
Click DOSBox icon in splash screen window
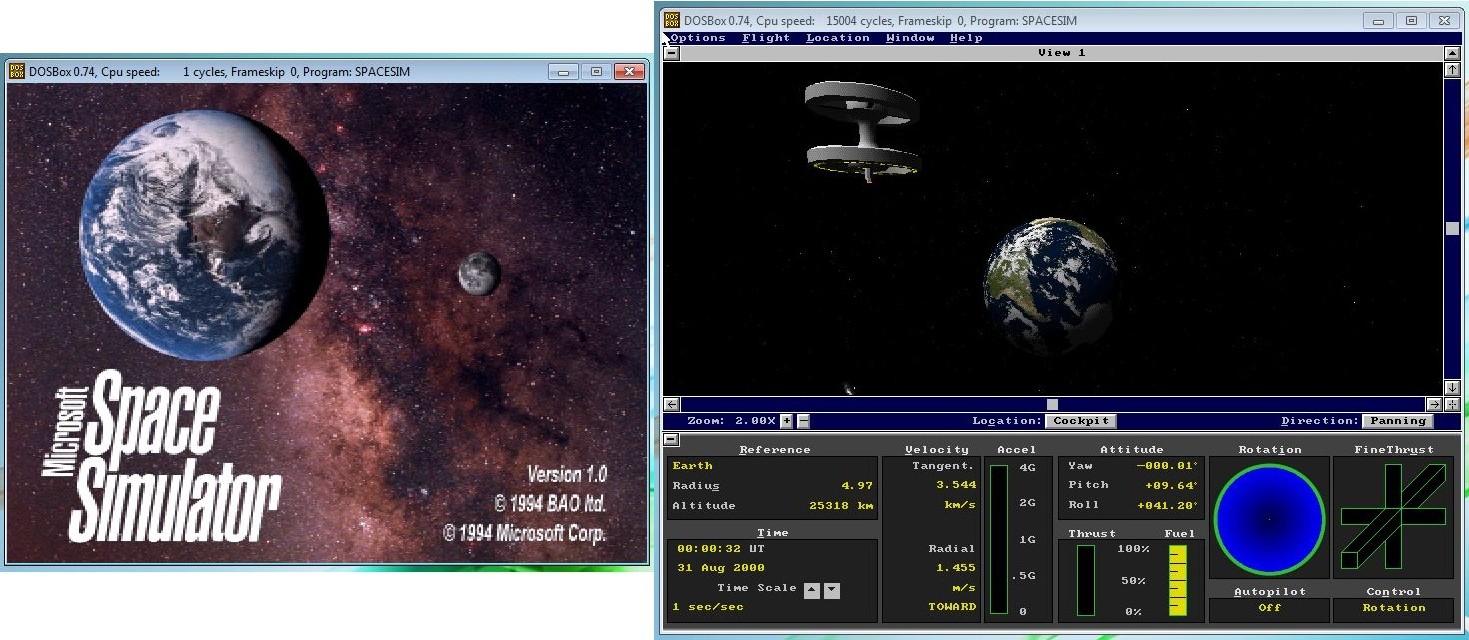(17, 71)
